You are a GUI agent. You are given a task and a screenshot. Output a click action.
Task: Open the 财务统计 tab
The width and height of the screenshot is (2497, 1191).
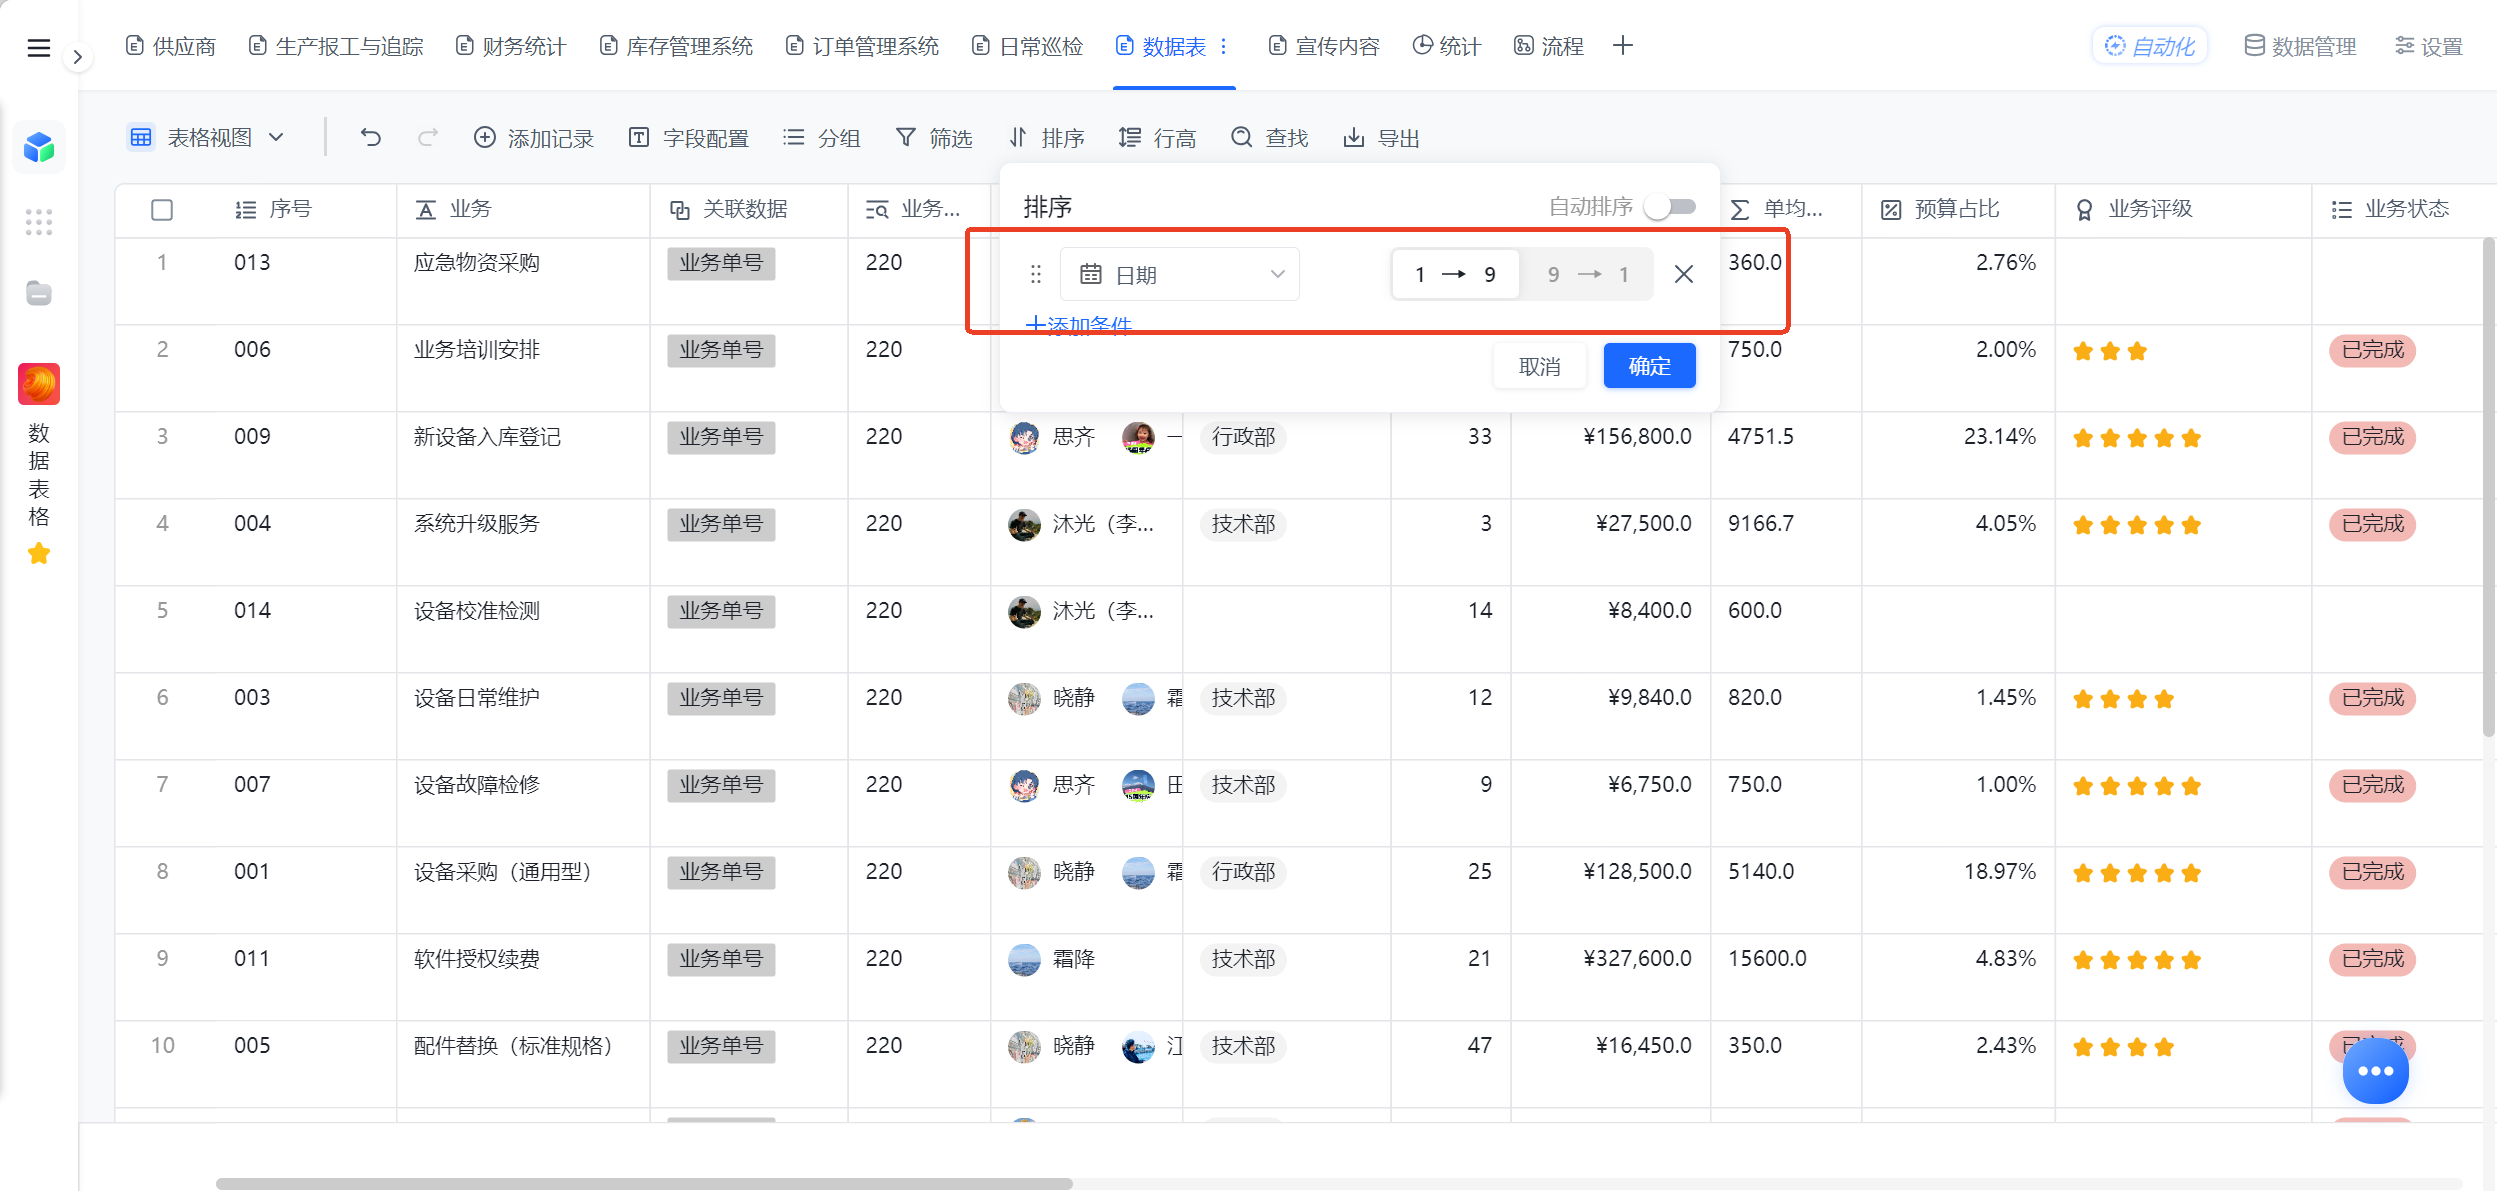click(511, 46)
